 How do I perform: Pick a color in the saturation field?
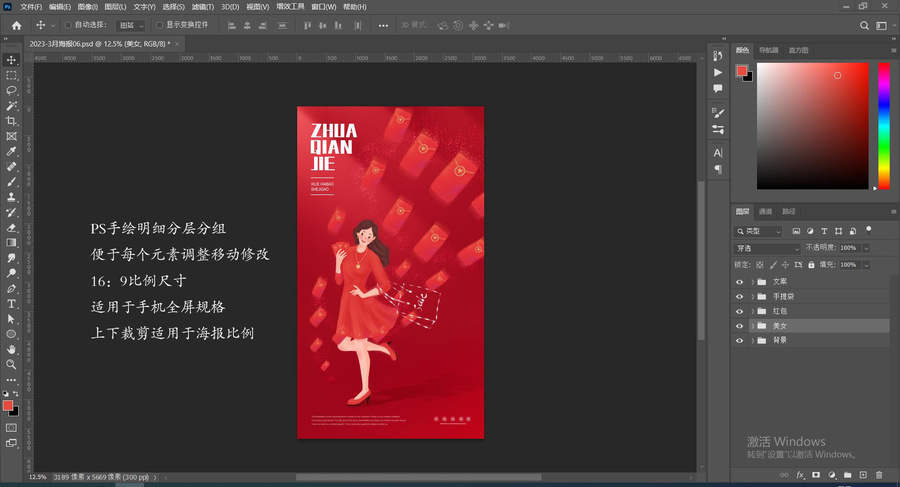point(813,126)
